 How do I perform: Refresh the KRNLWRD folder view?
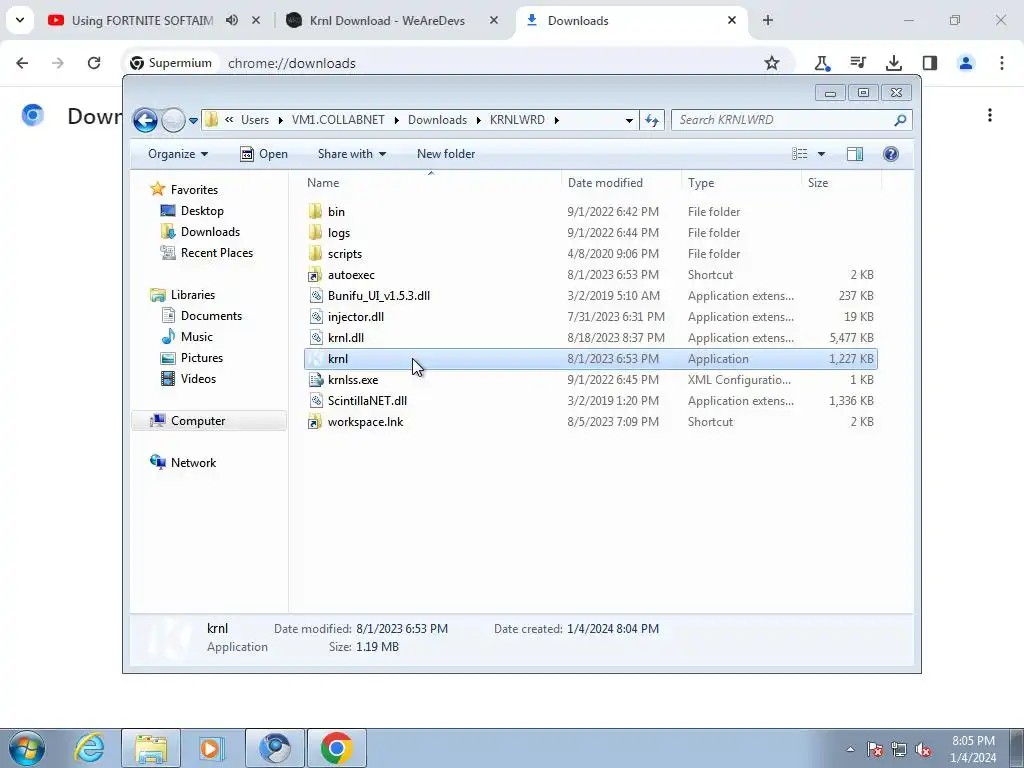[652, 120]
